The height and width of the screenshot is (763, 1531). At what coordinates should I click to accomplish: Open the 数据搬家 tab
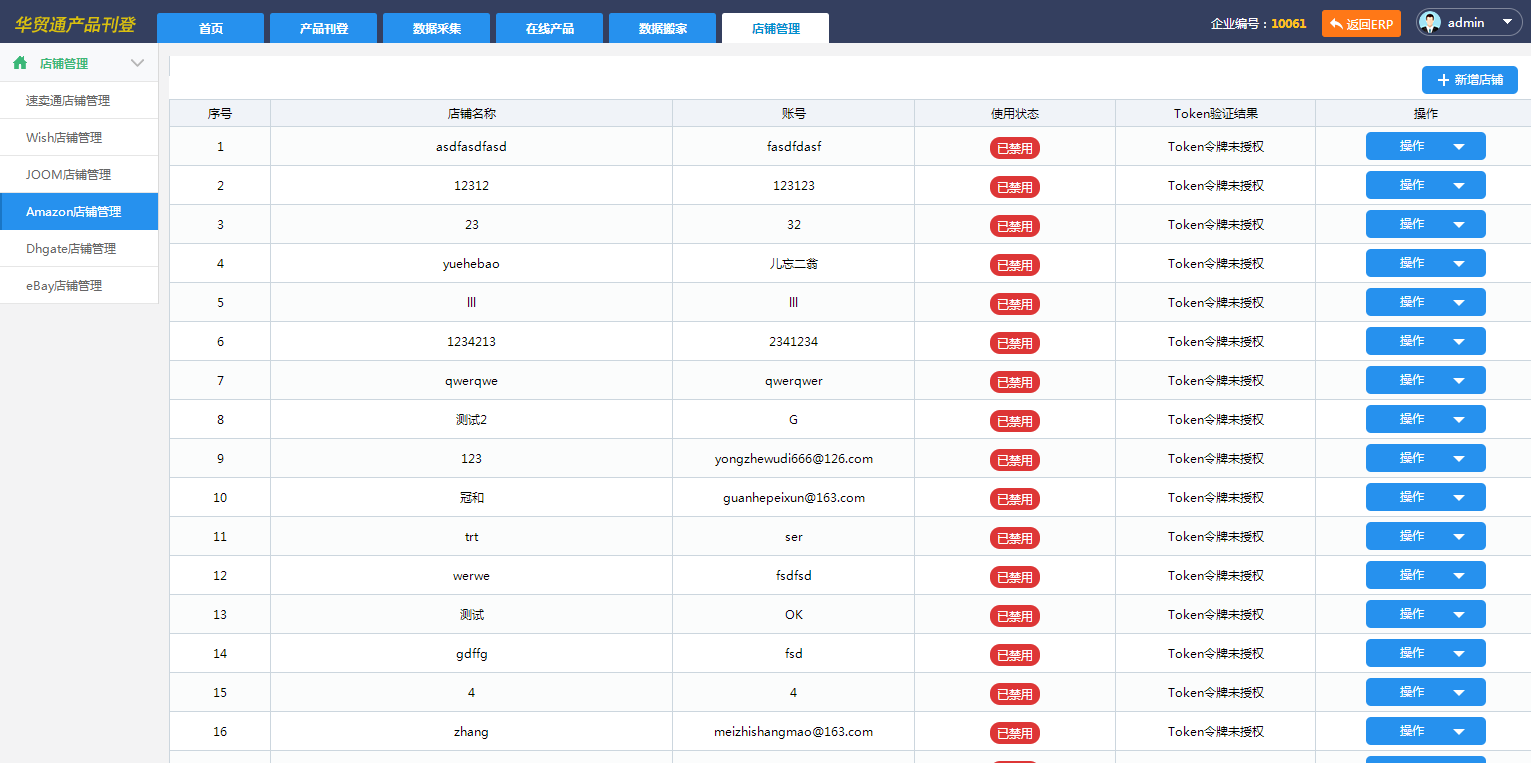tap(663, 28)
